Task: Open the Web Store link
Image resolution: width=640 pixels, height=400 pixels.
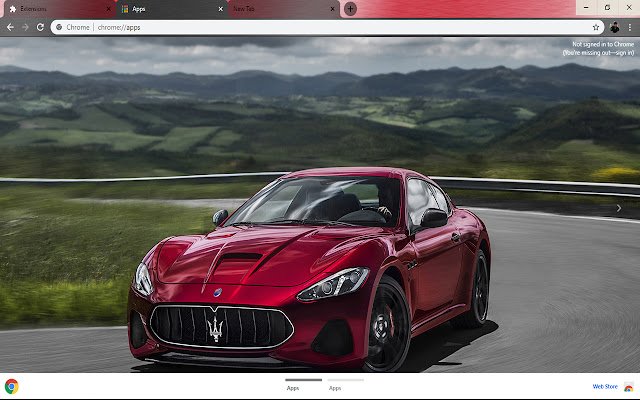Action: pos(605,386)
